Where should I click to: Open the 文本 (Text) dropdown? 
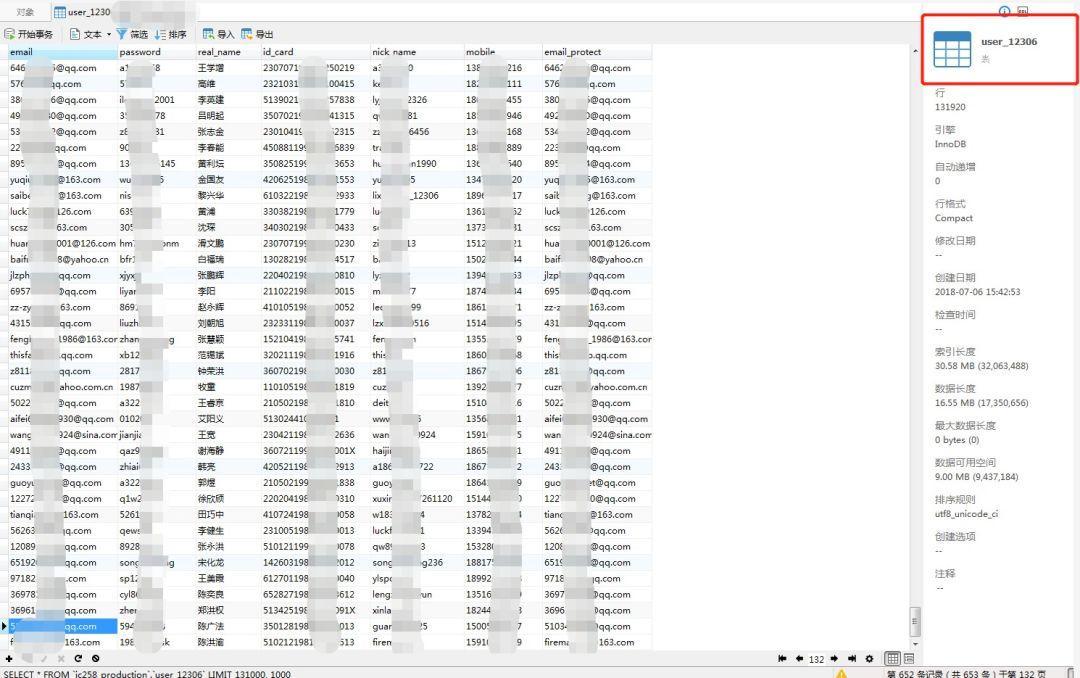pyautogui.click(x=94, y=34)
